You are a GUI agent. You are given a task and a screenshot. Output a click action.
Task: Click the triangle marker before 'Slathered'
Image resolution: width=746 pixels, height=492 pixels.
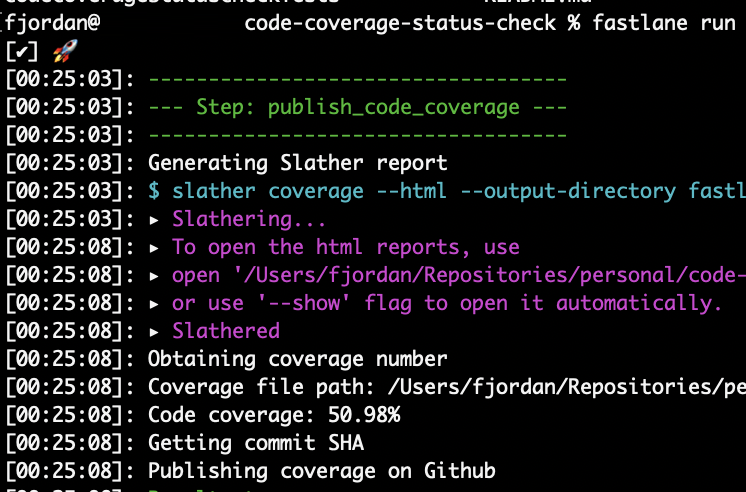pyautogui.click(x=154, y=332)
